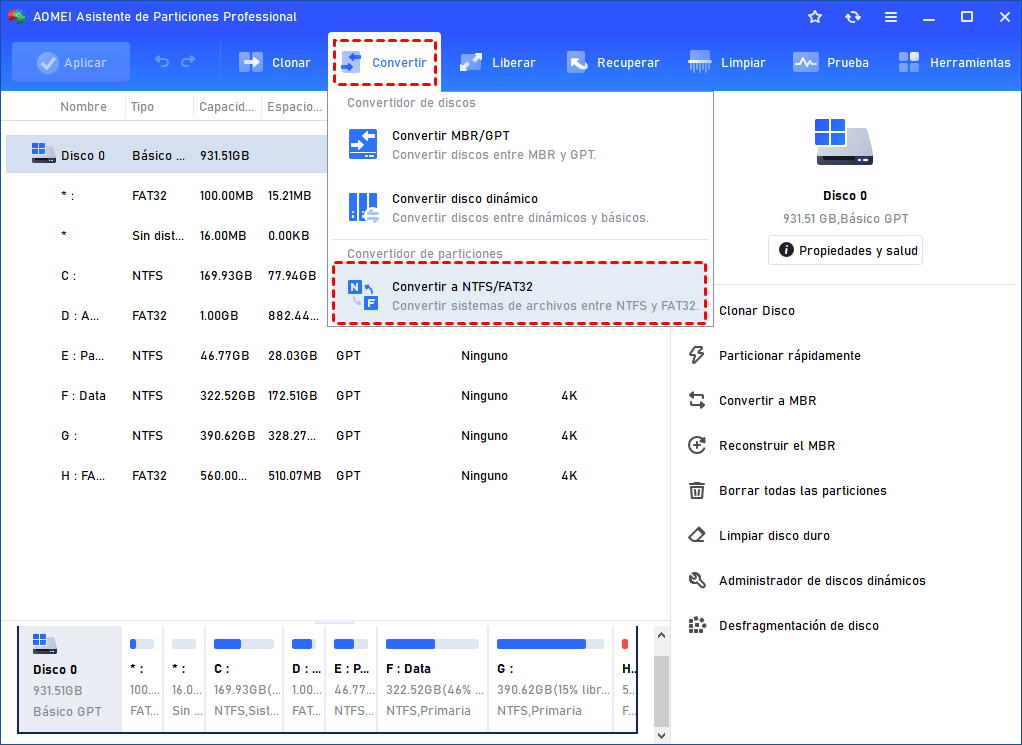The width and height of the screenshot is (1022, 745).
Task: Click scroll up arrow of disk map
Action: point(661,635)
